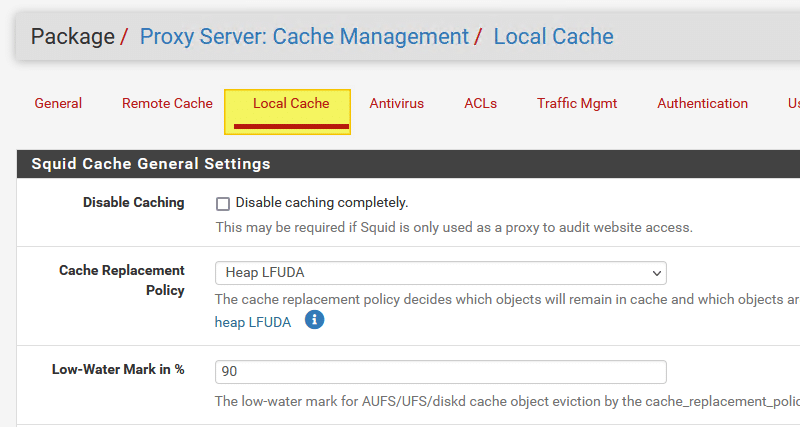
Task: Click the info icon beside heap LFUDA
Action: [x=315, y=321]
